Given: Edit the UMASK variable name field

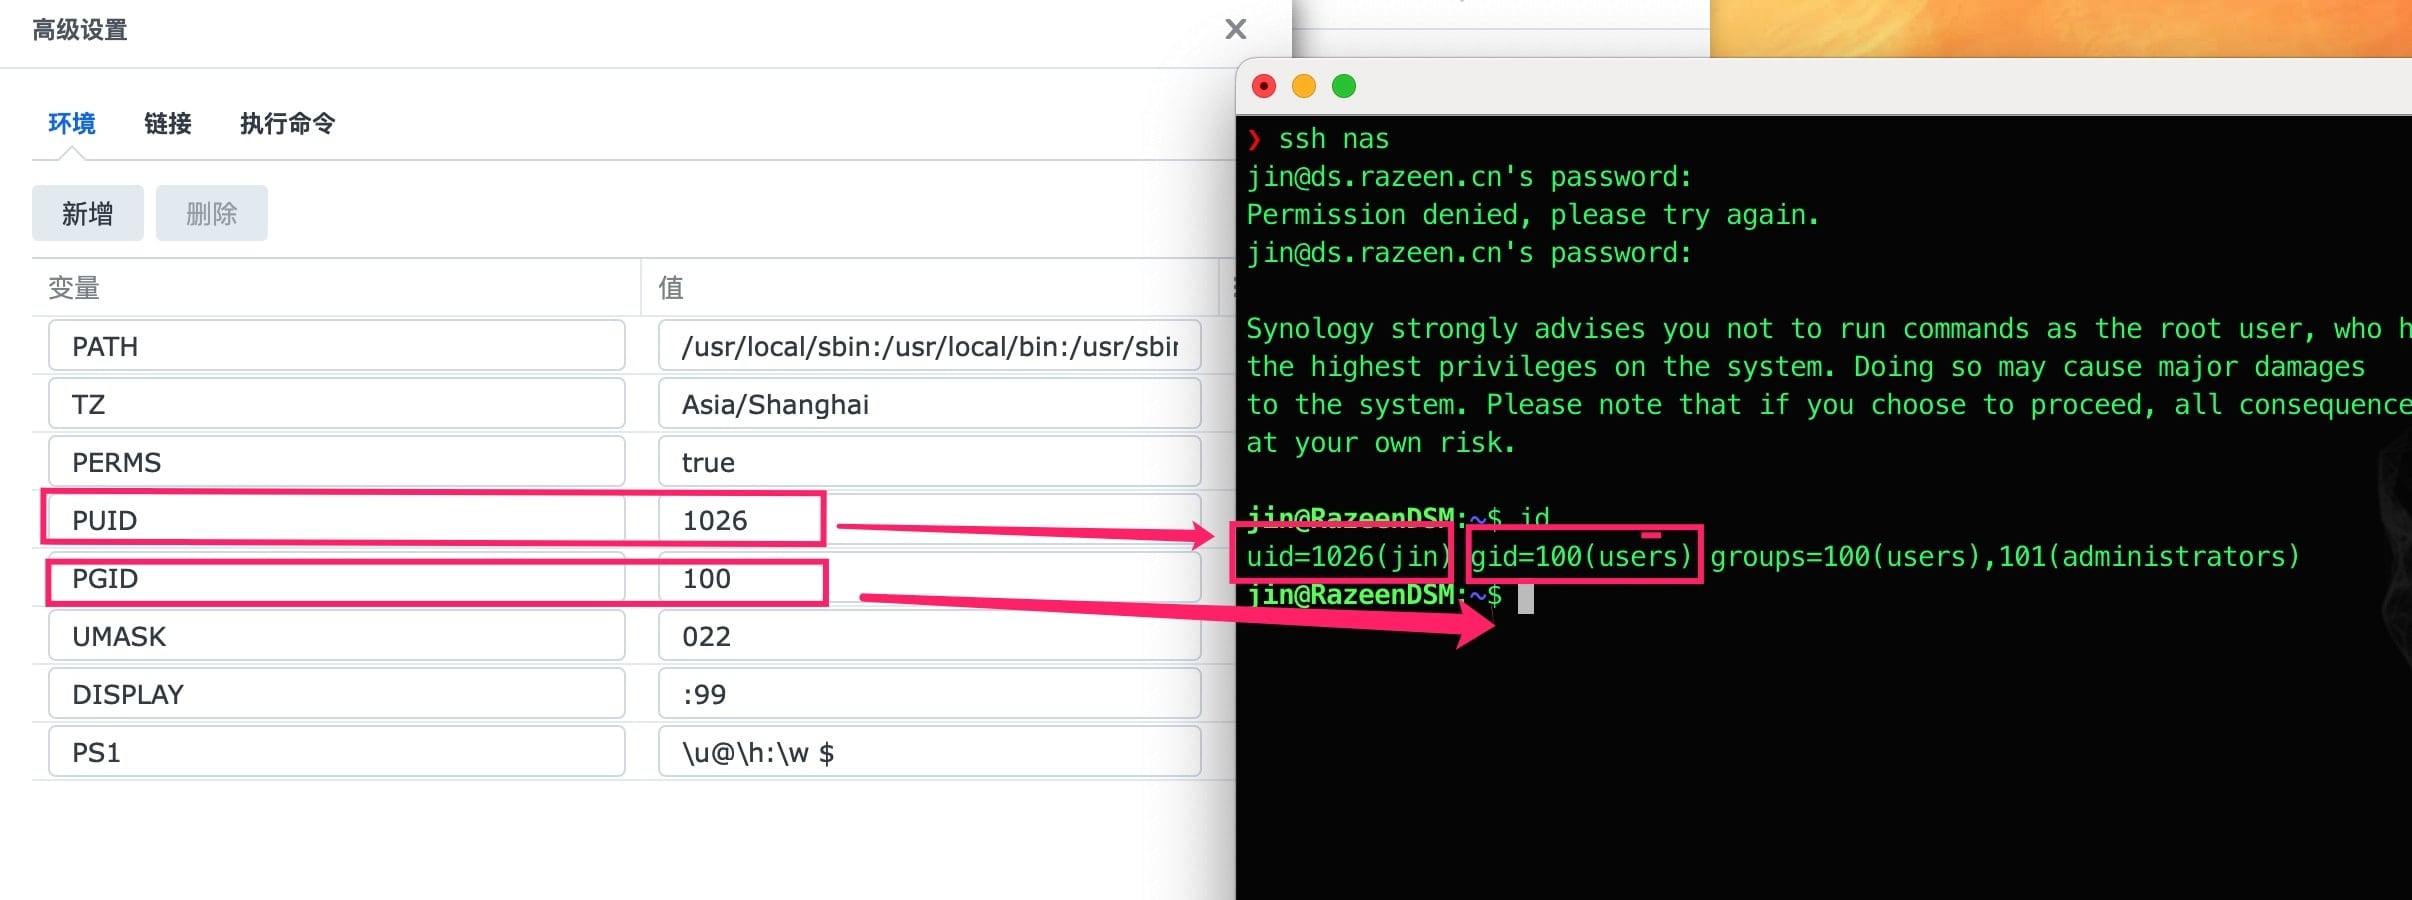Looking at the screenshot, I should coord(337,636).
